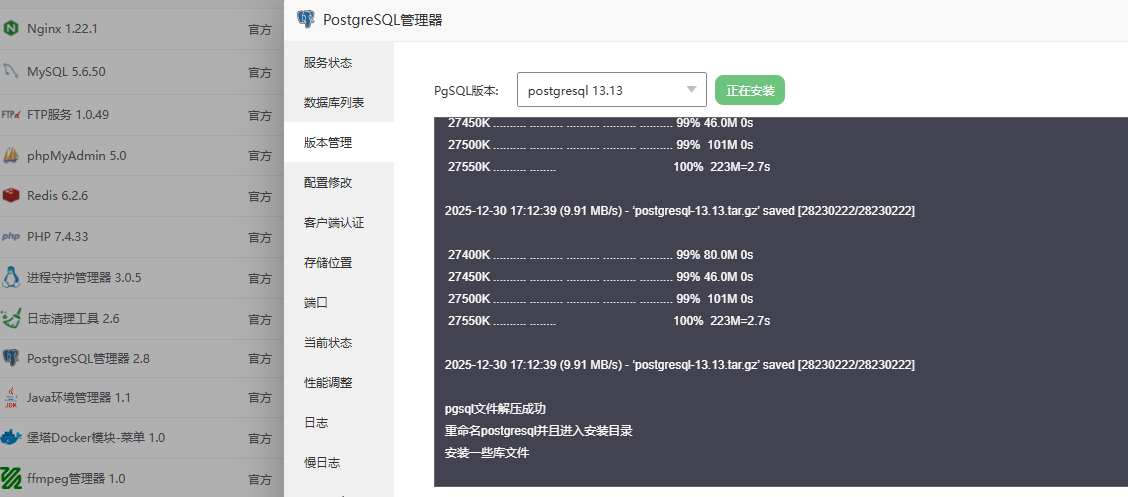Image resolution: width=1128 pixels, height=497 pixels.
Task: Click the MySQL 5.6.50 dolphin icon
Action: [11, 71]
